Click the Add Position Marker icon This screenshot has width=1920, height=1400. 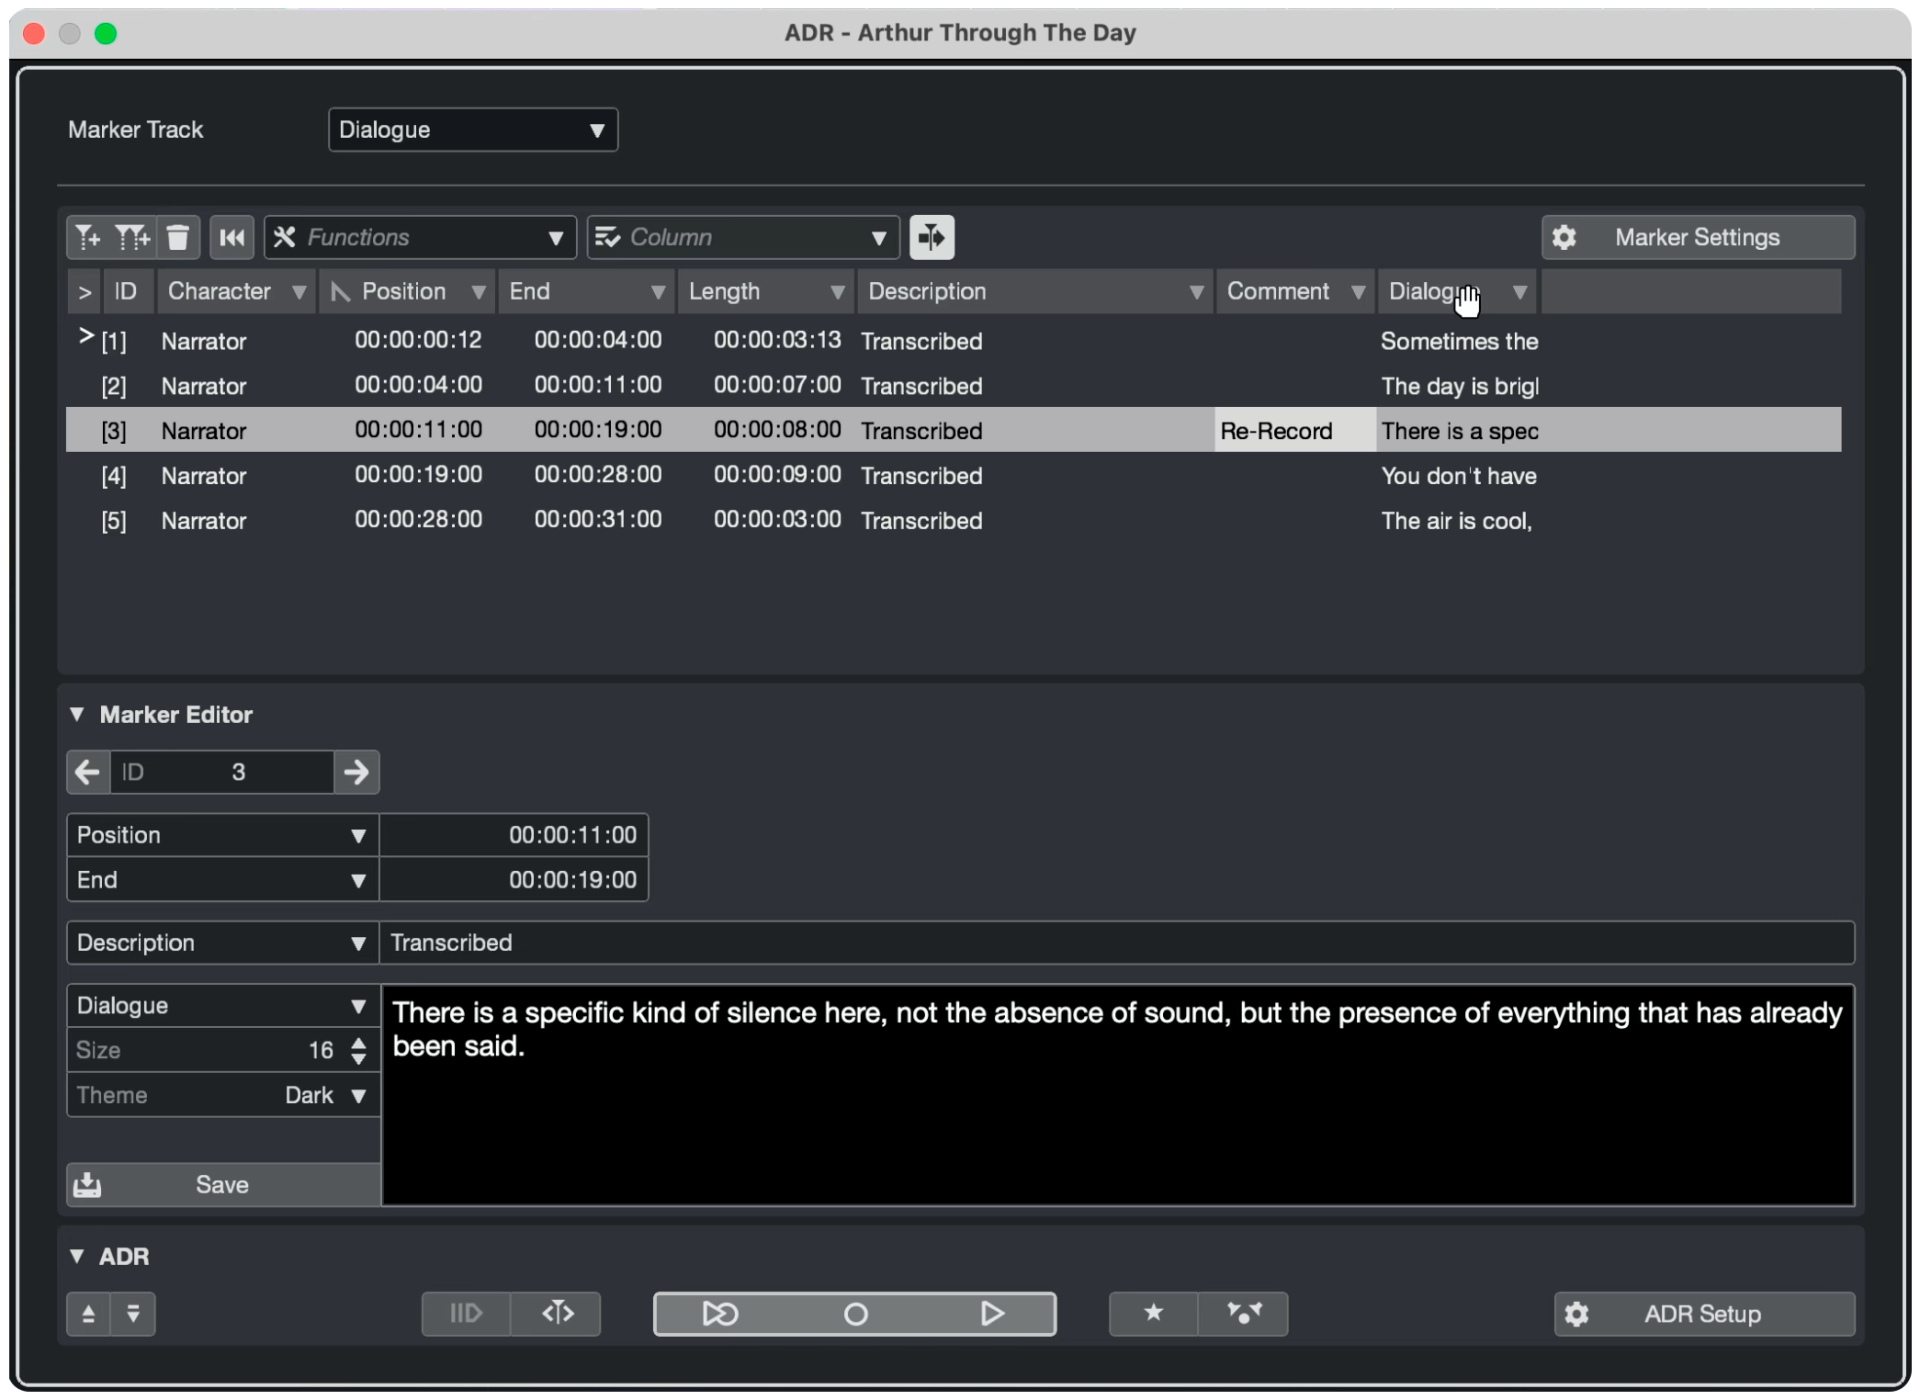pyautogui.click(x=88, y=237)
